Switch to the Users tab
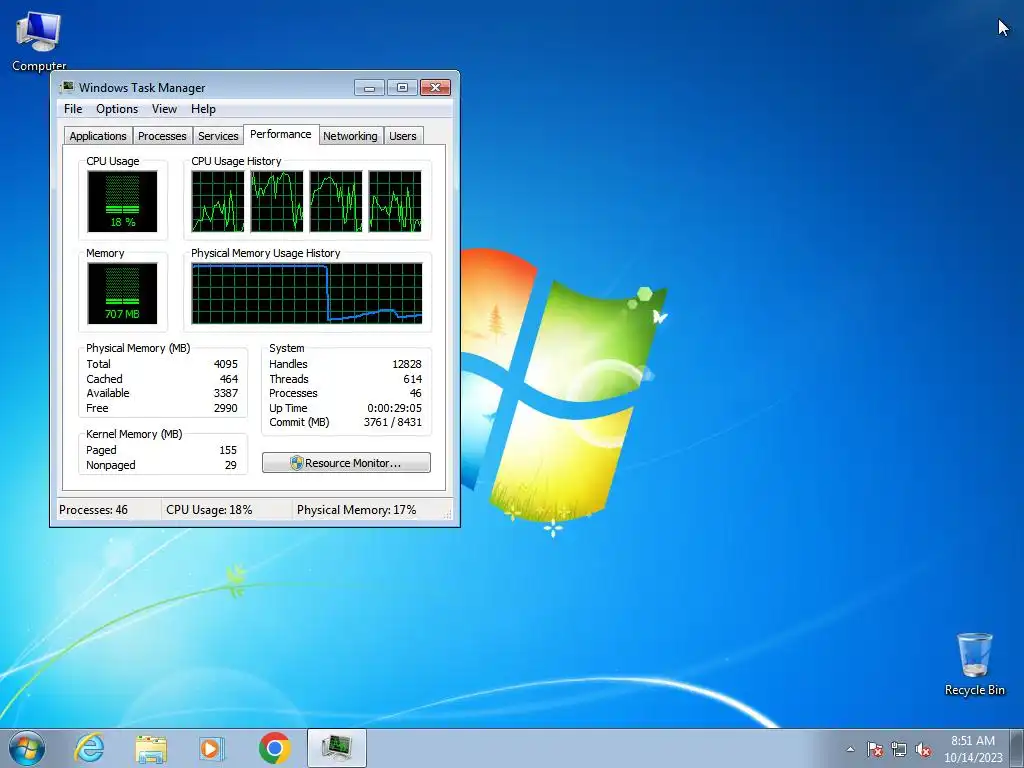 coord(403,136)
